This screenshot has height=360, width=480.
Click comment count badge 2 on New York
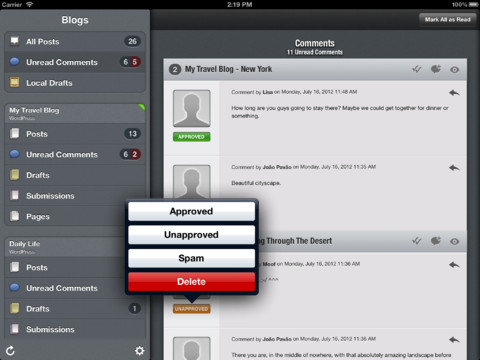[175, 69]
